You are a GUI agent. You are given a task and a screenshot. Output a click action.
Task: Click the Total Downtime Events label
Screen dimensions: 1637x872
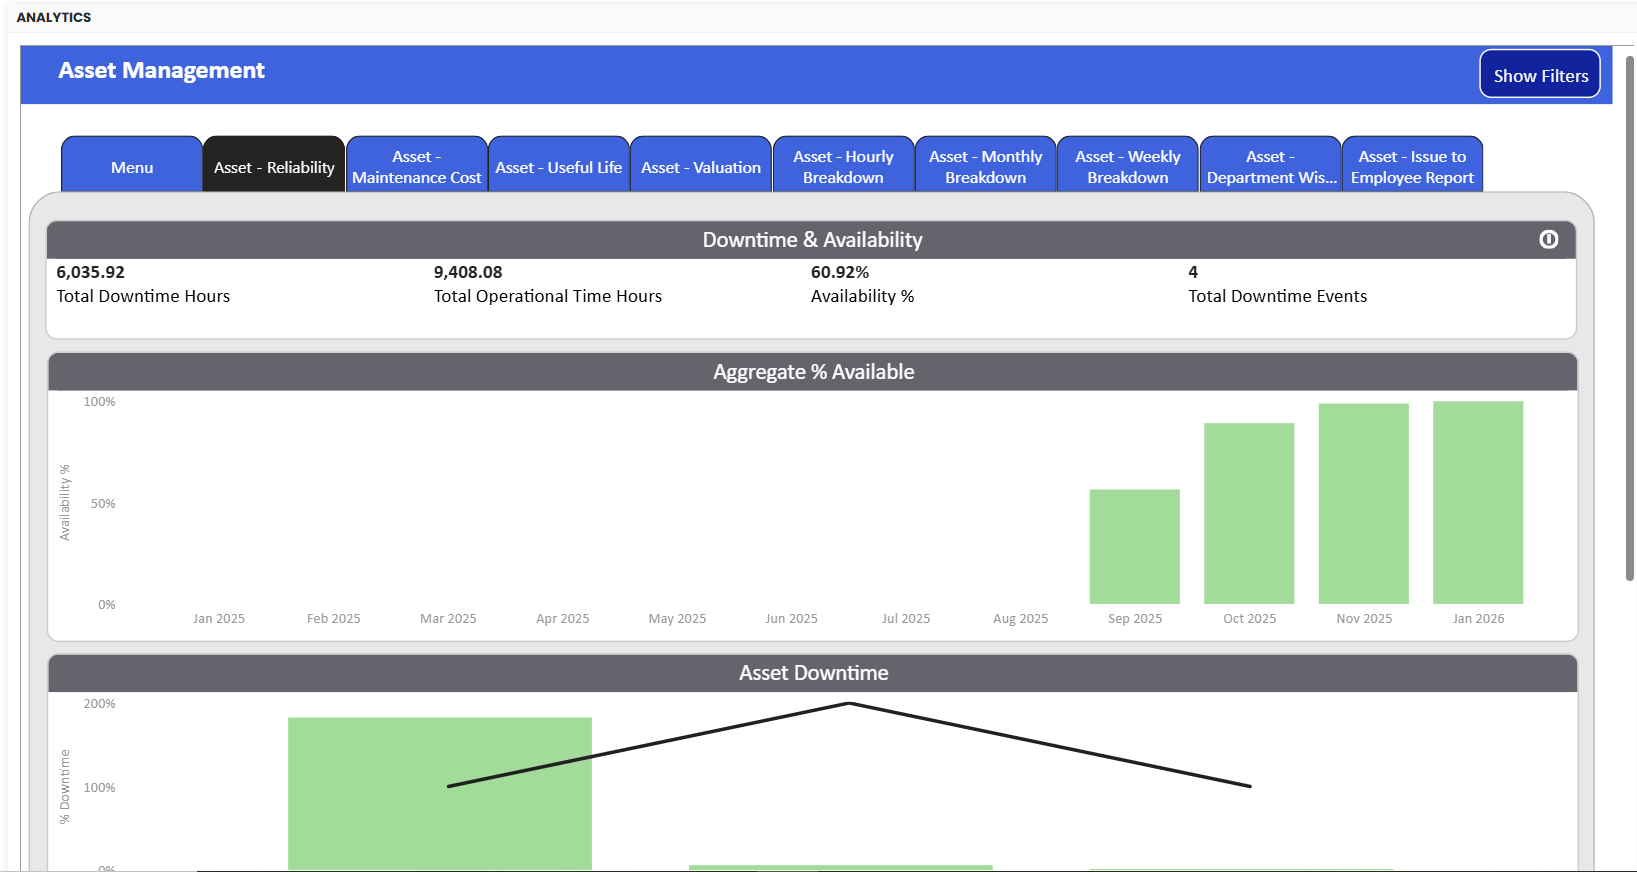1277,296
